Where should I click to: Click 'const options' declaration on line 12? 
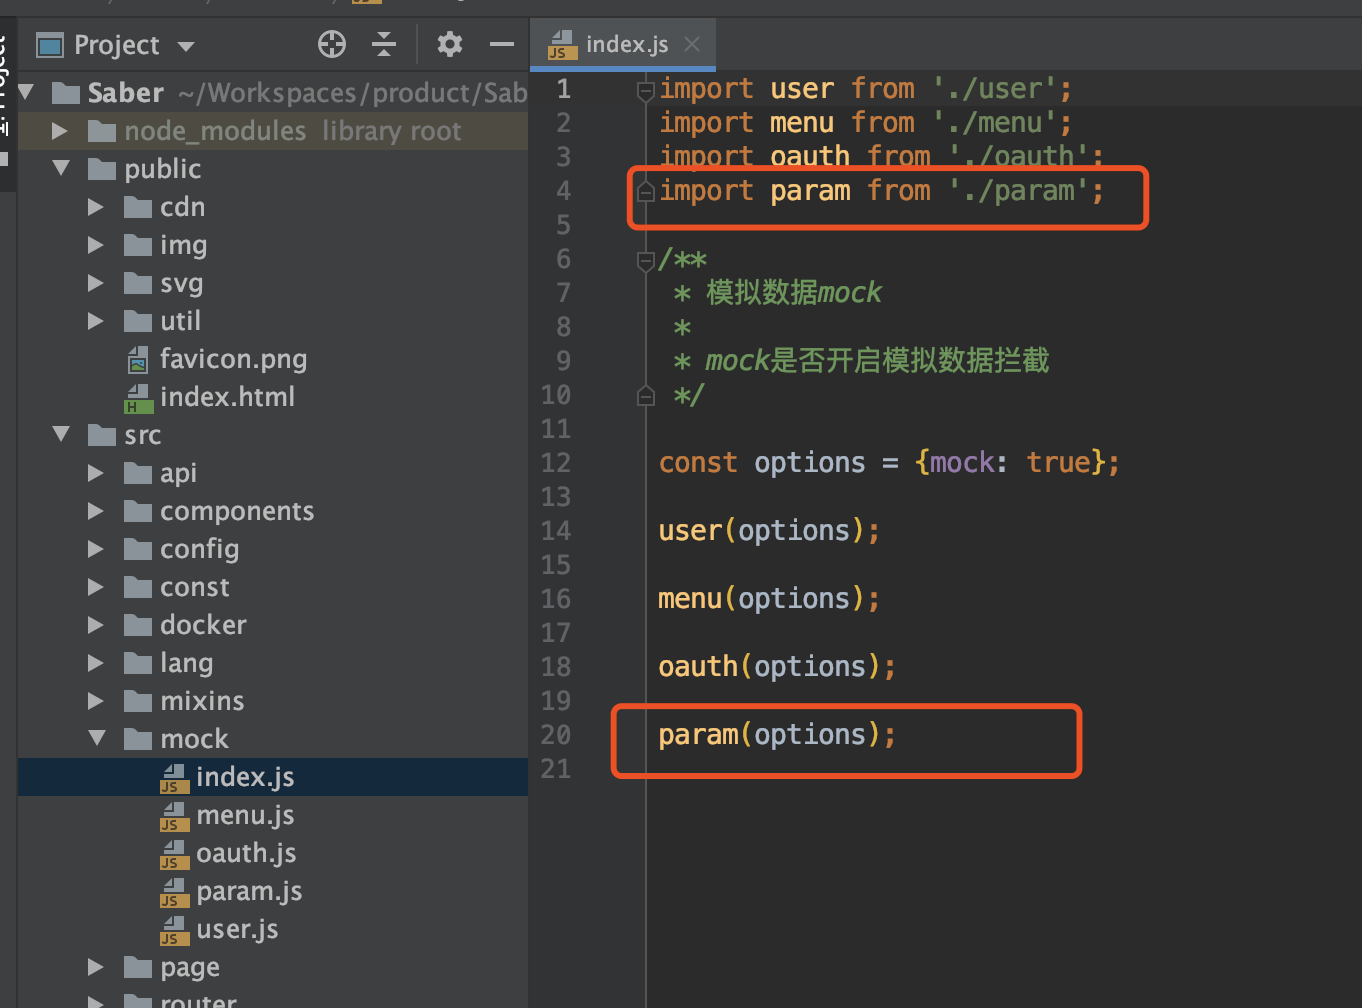pyautogui.click(x=762, y=463)
